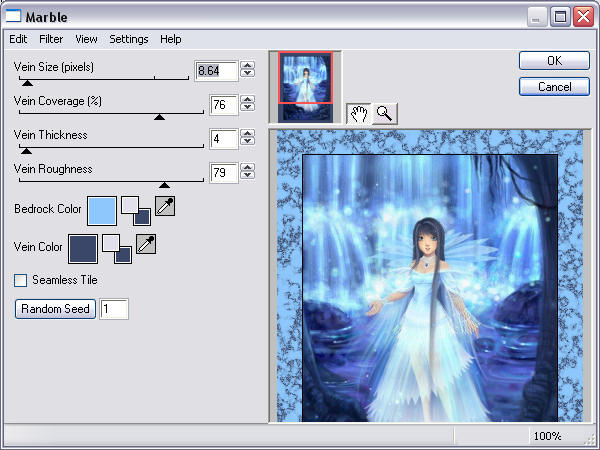This screenshot has height=450, width=600.
Task: Decrease Vein Roughness with down arrow
Action: pos(248,175)
